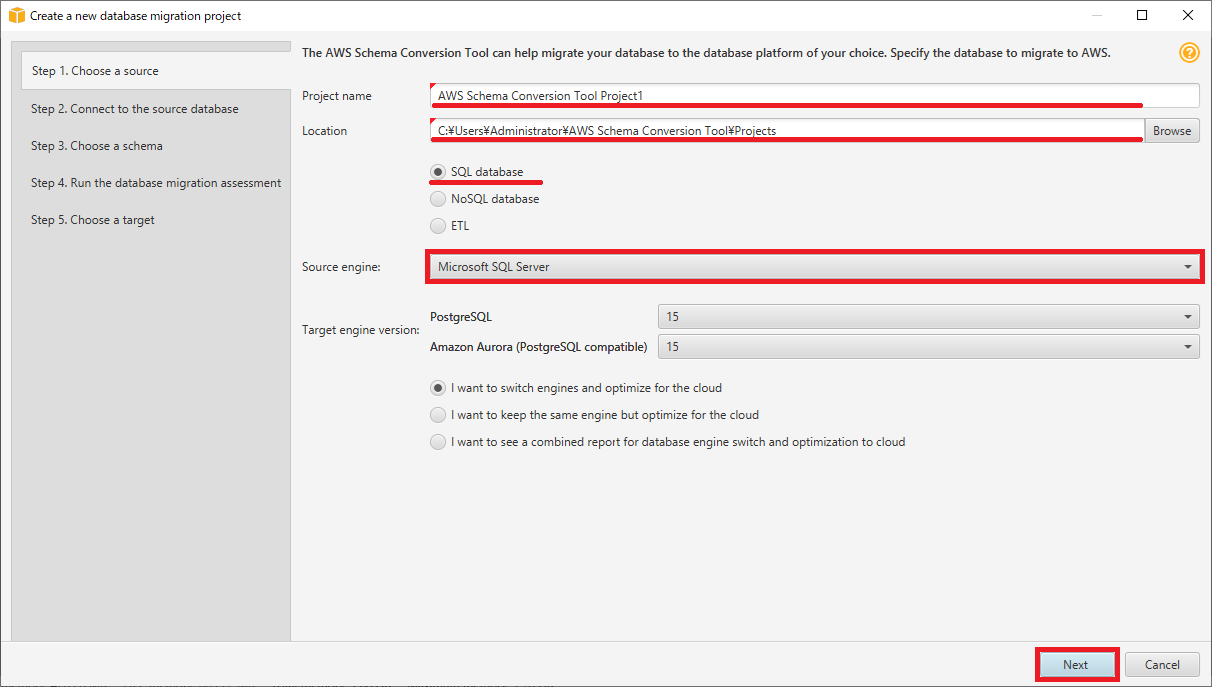The width and height of the screenshot is (1212, 687).
Task: Select switch engines and optimize for cloud
Action: pos(438,387)
